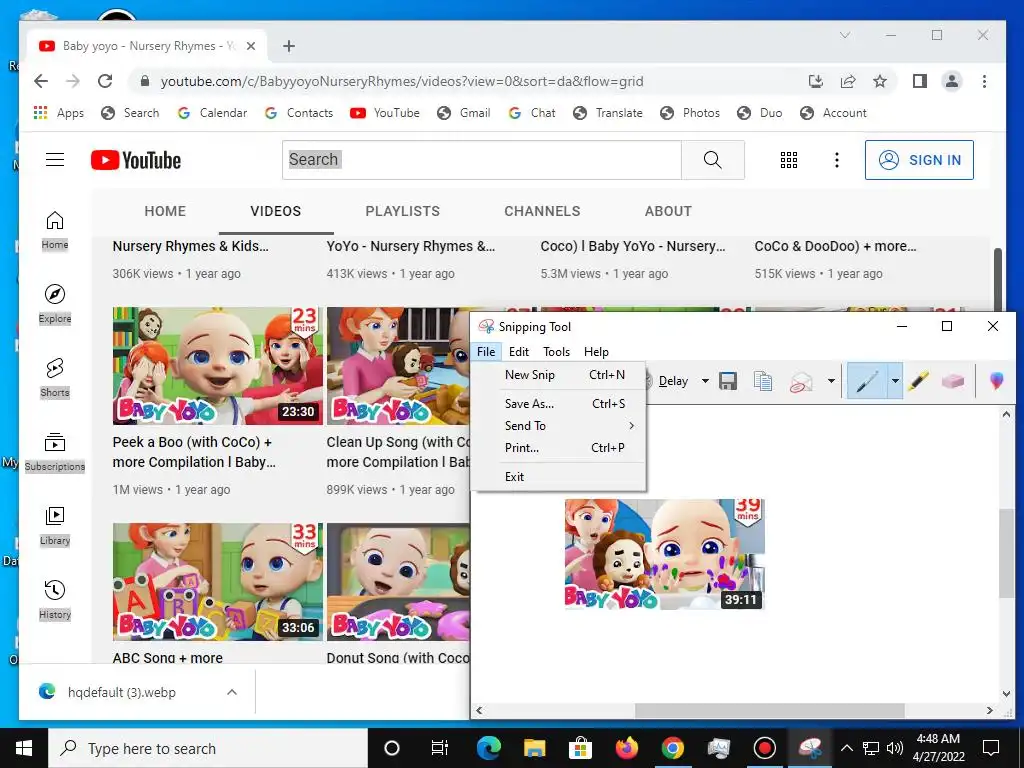Image resolution: width=1024 pixels, height=768 pixels.
Task: Go to Home in YouTube sidebar
Action: (55, 230)
